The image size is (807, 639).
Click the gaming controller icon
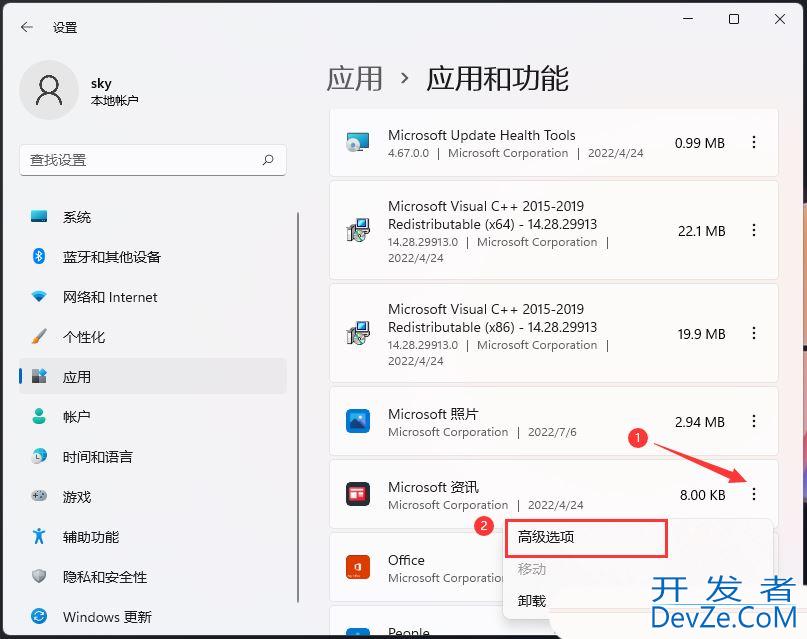tap(39, 496)
